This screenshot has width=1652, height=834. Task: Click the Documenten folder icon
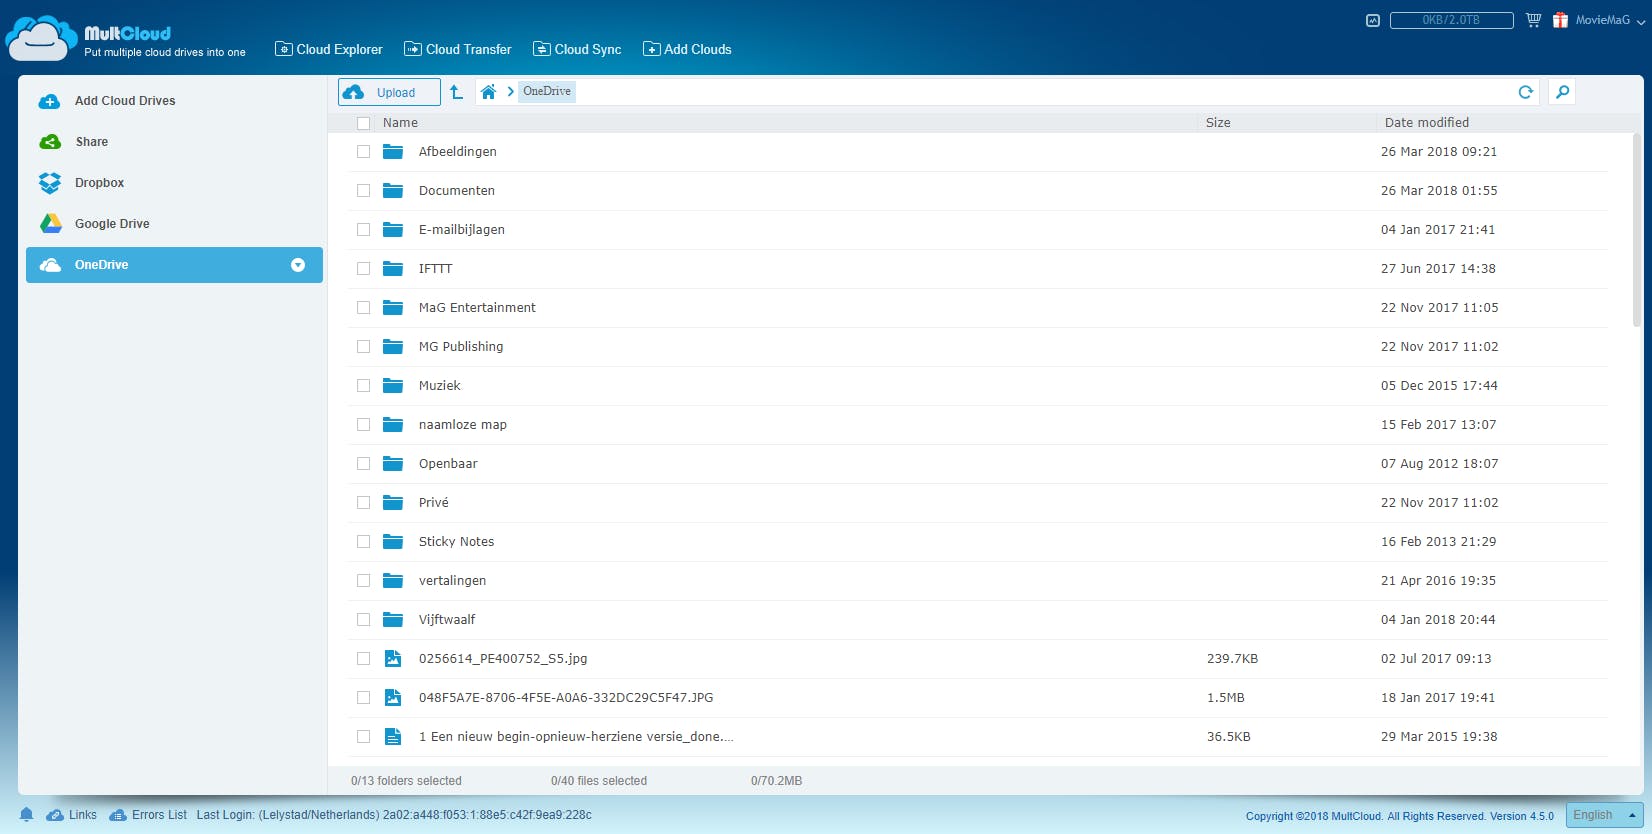[393, 191]
